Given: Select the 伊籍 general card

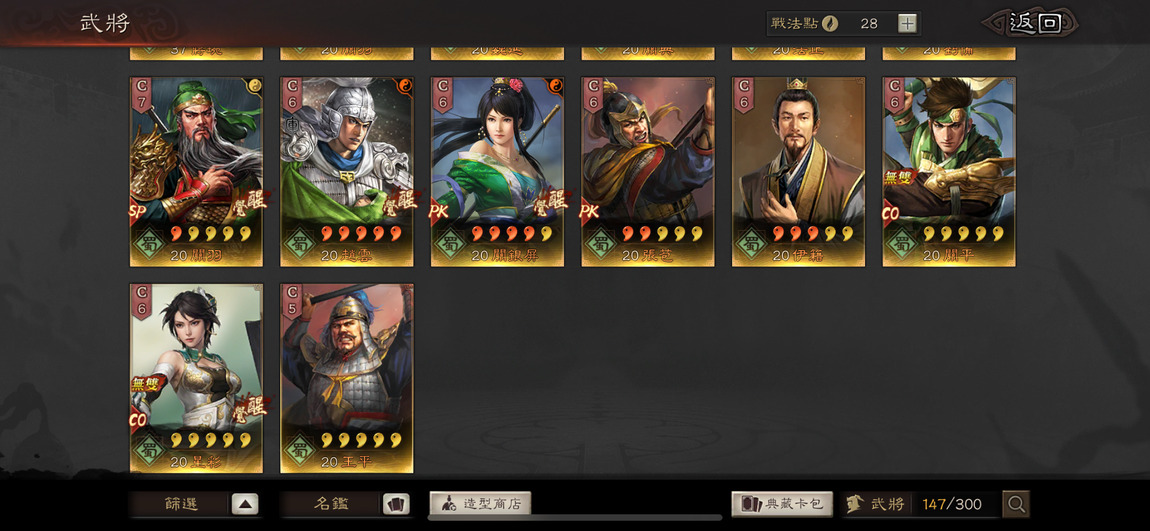Looking at the screenshot, I should 798,172.
